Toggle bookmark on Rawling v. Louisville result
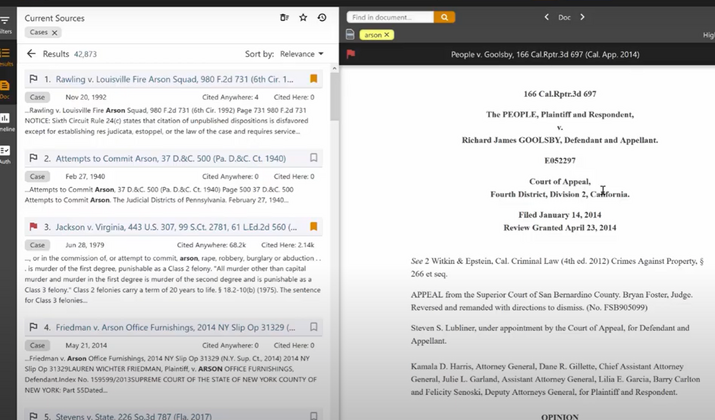 [314, 78]
